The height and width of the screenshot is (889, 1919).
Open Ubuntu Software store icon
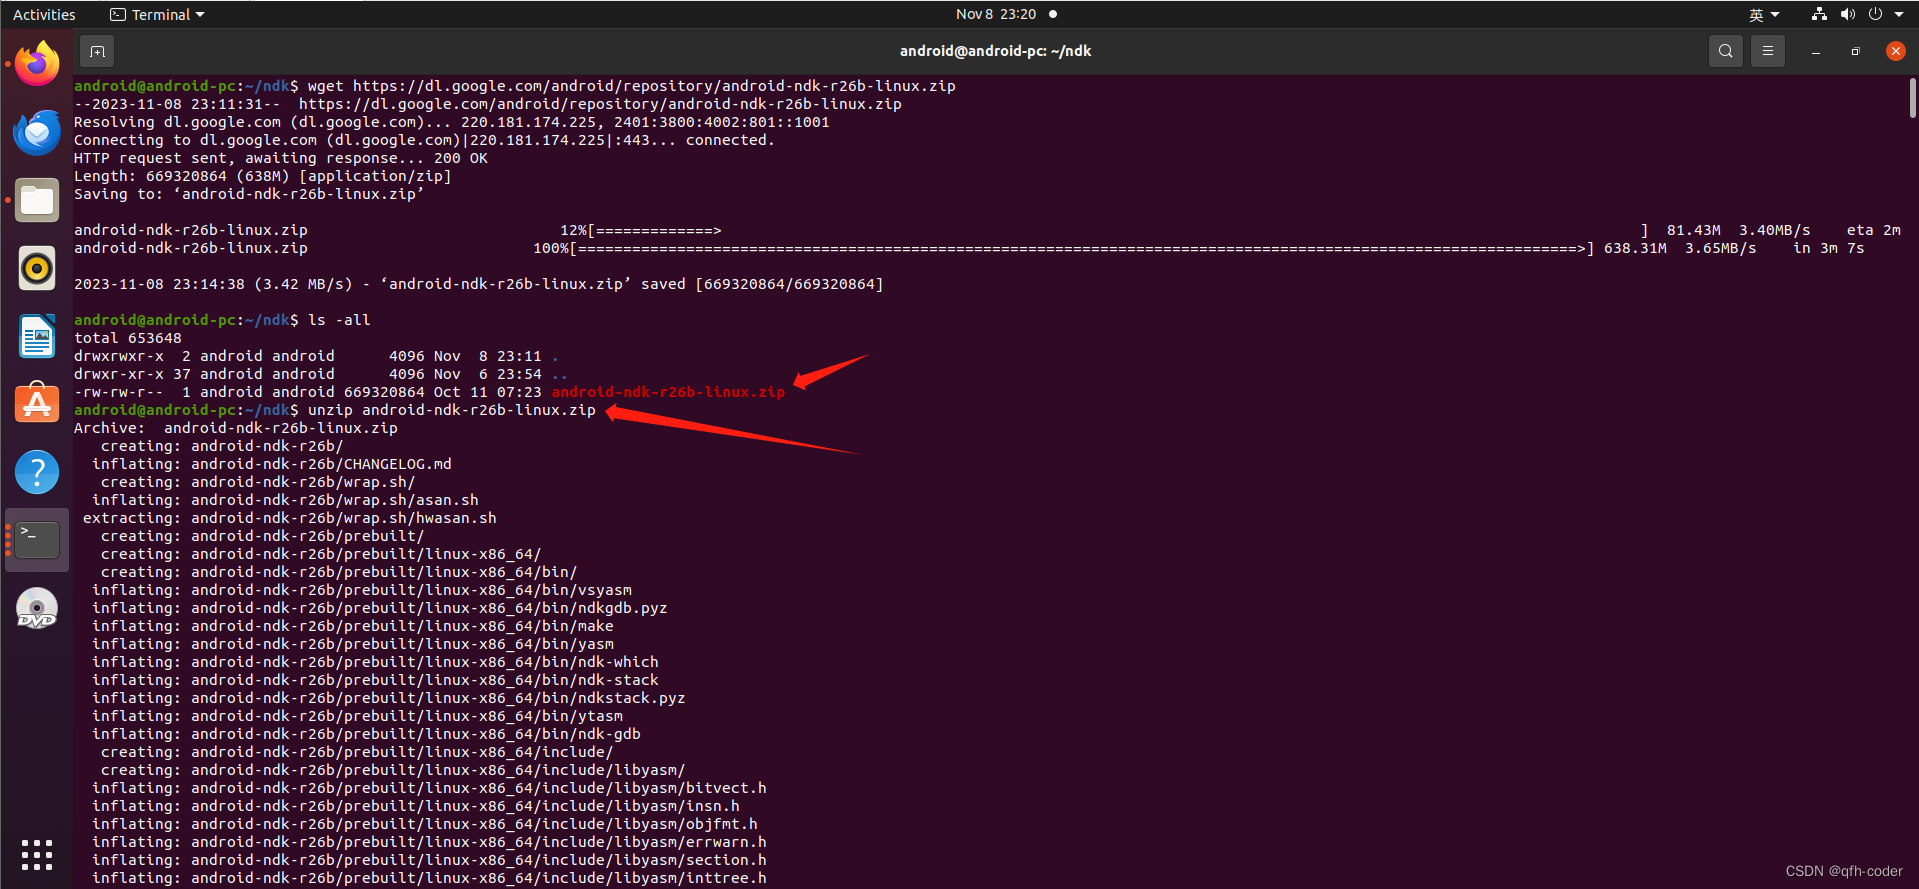tap(37, 404)
